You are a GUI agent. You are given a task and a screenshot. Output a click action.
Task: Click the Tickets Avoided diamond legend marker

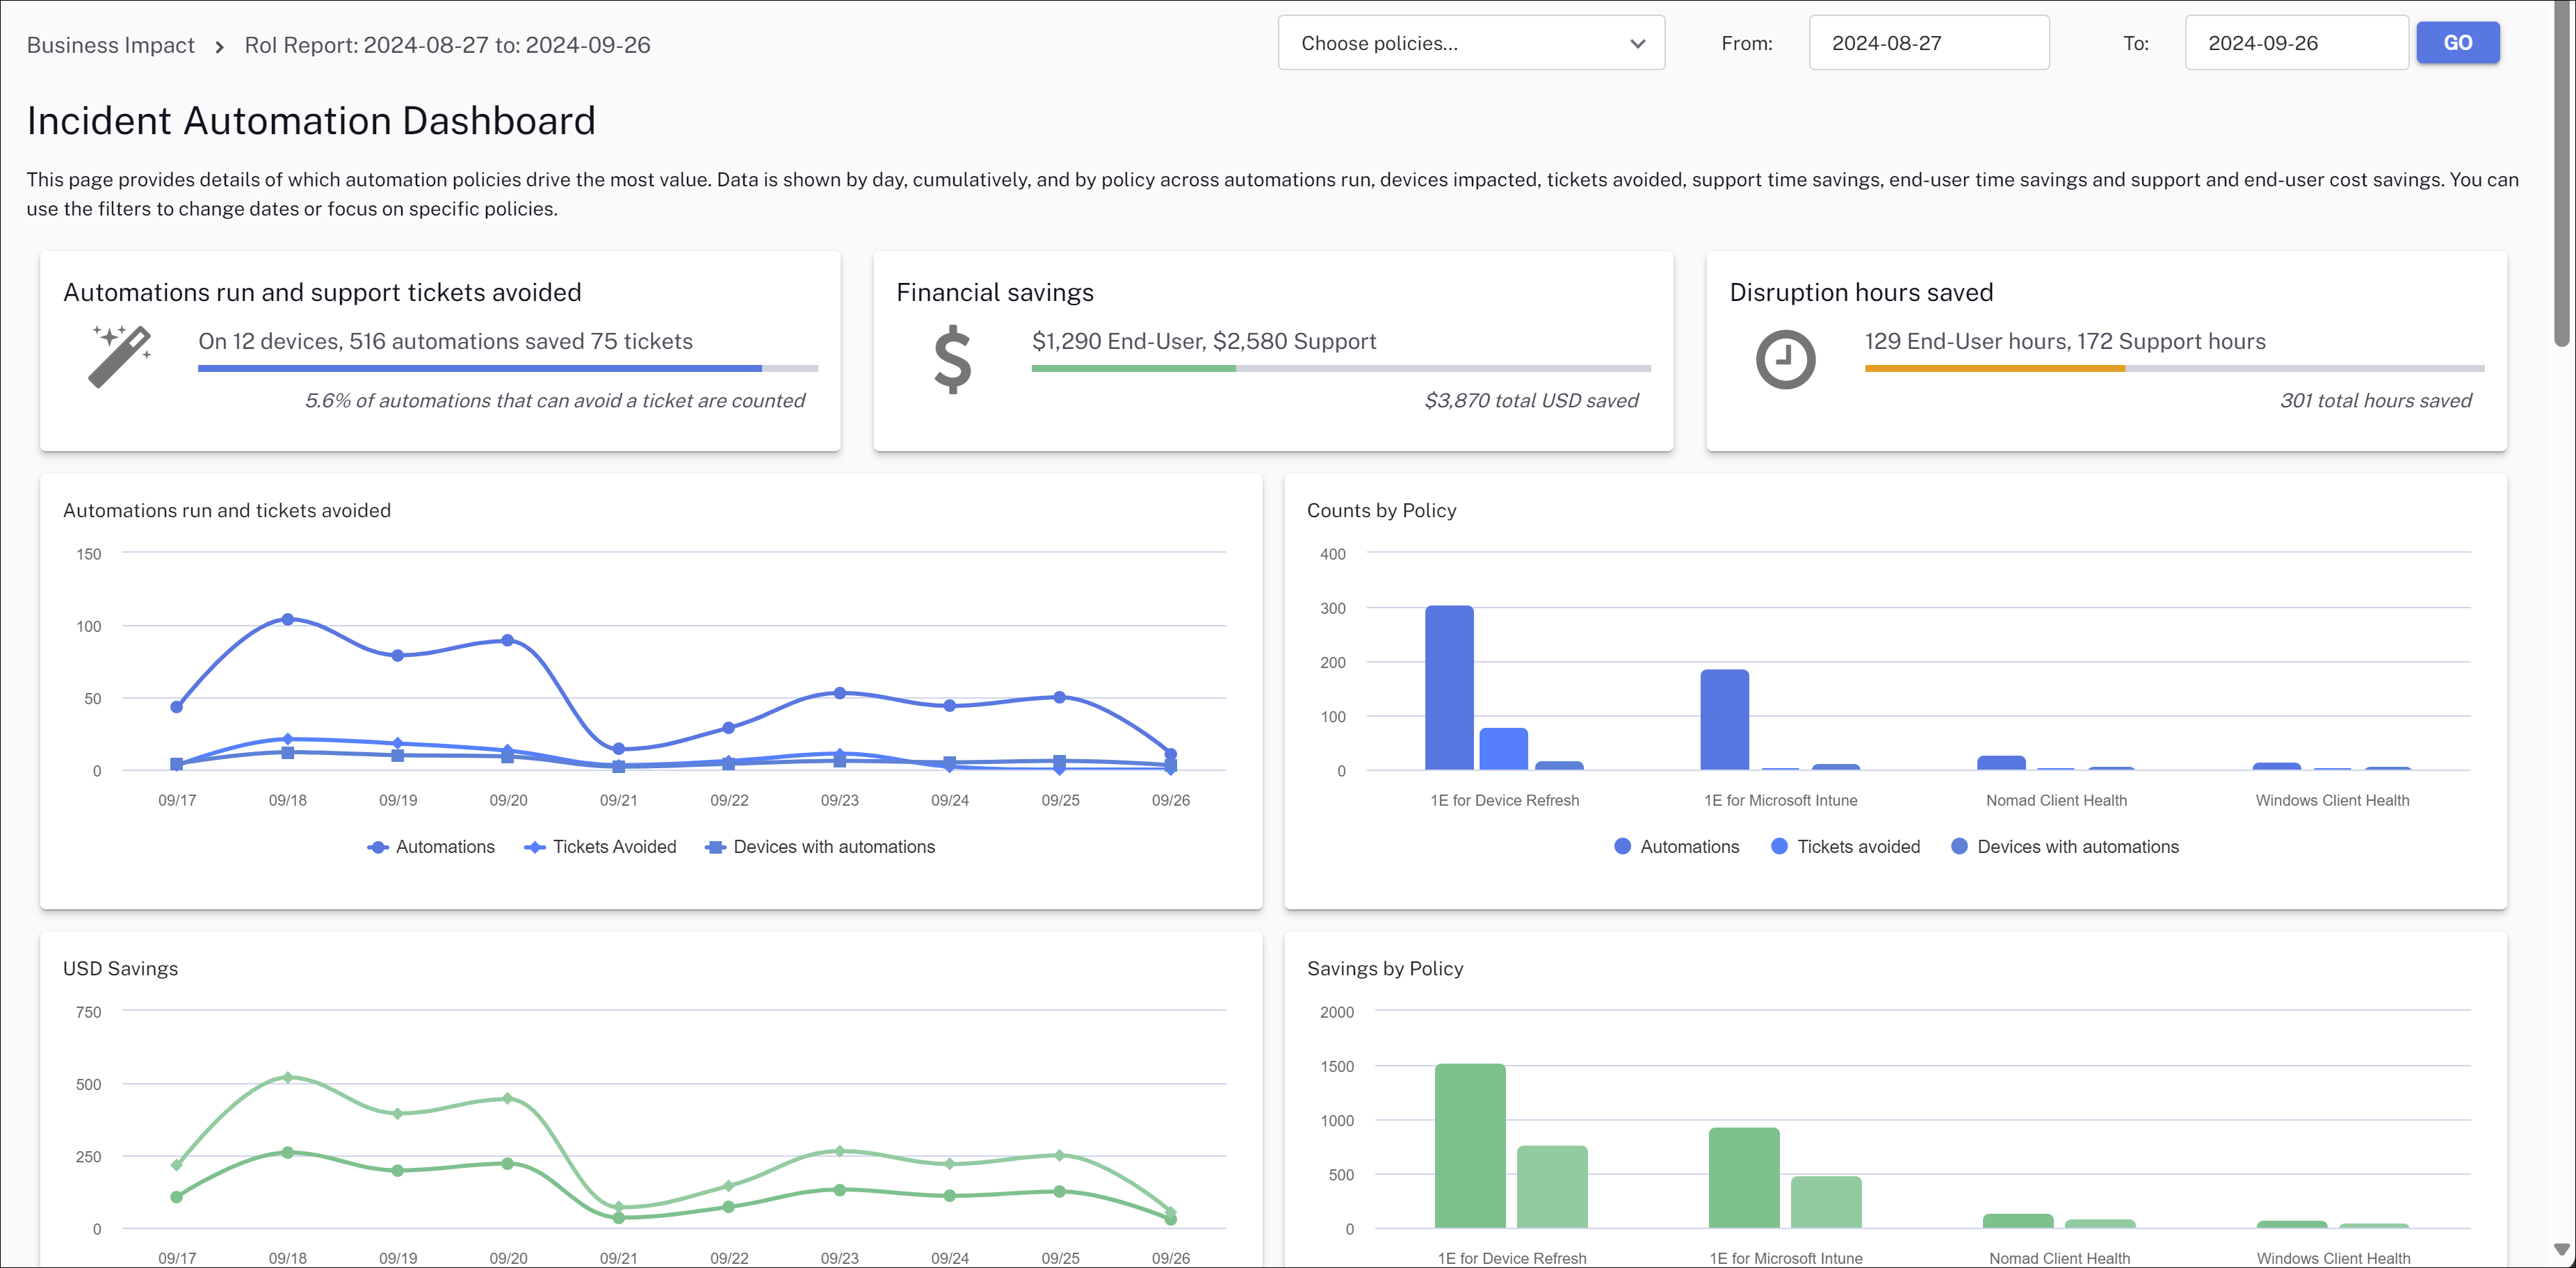point(535,847)
